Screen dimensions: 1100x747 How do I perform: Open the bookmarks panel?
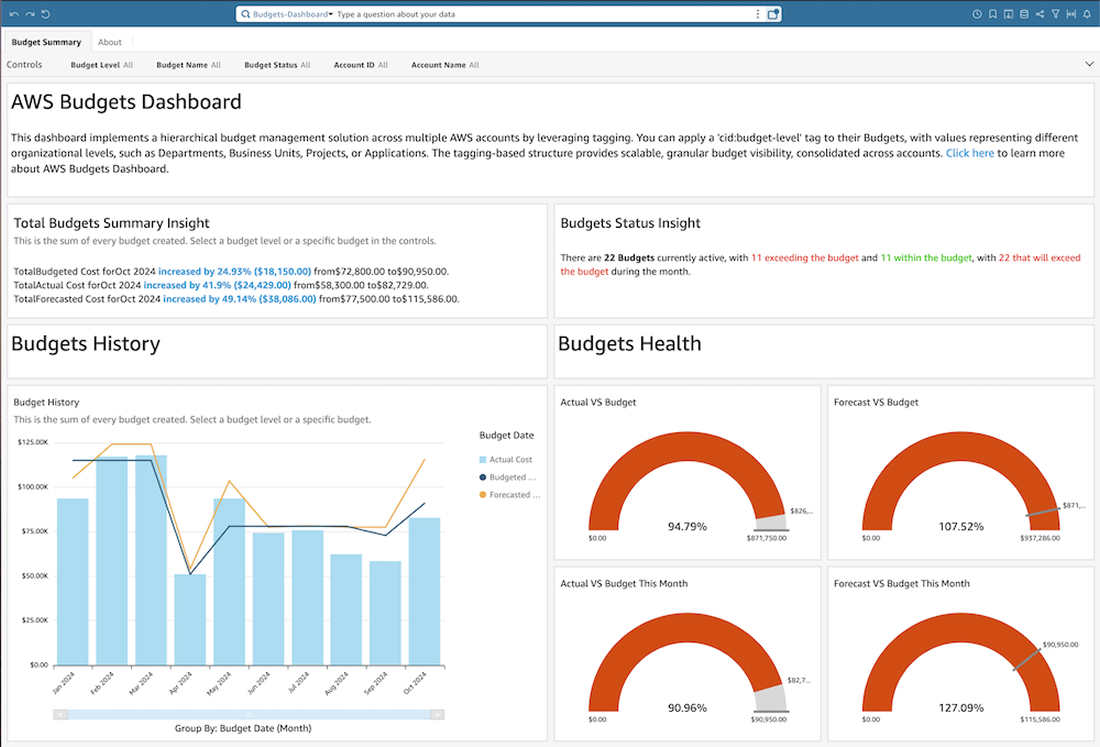pos(993,13)
